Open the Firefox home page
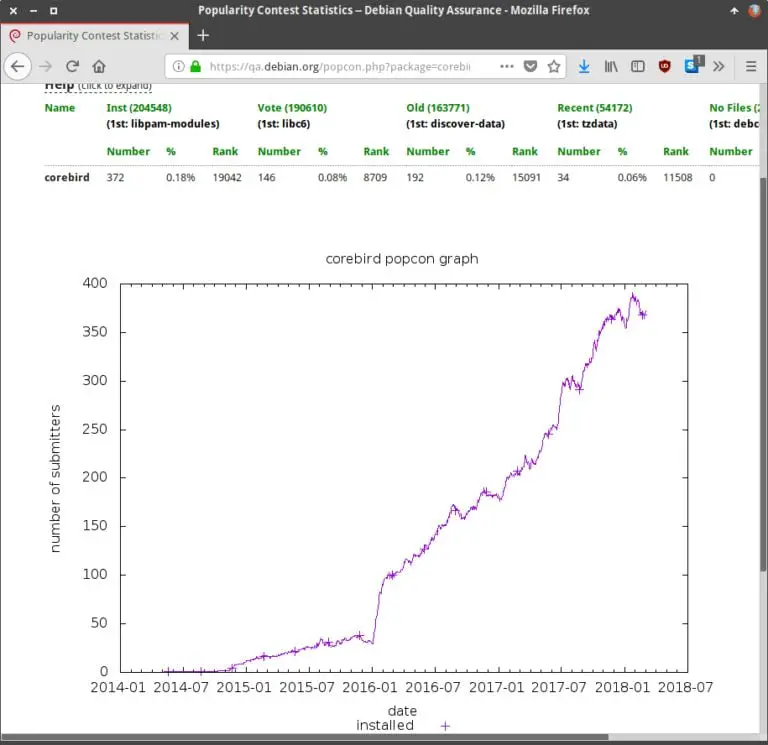 [x=99, y=66]
